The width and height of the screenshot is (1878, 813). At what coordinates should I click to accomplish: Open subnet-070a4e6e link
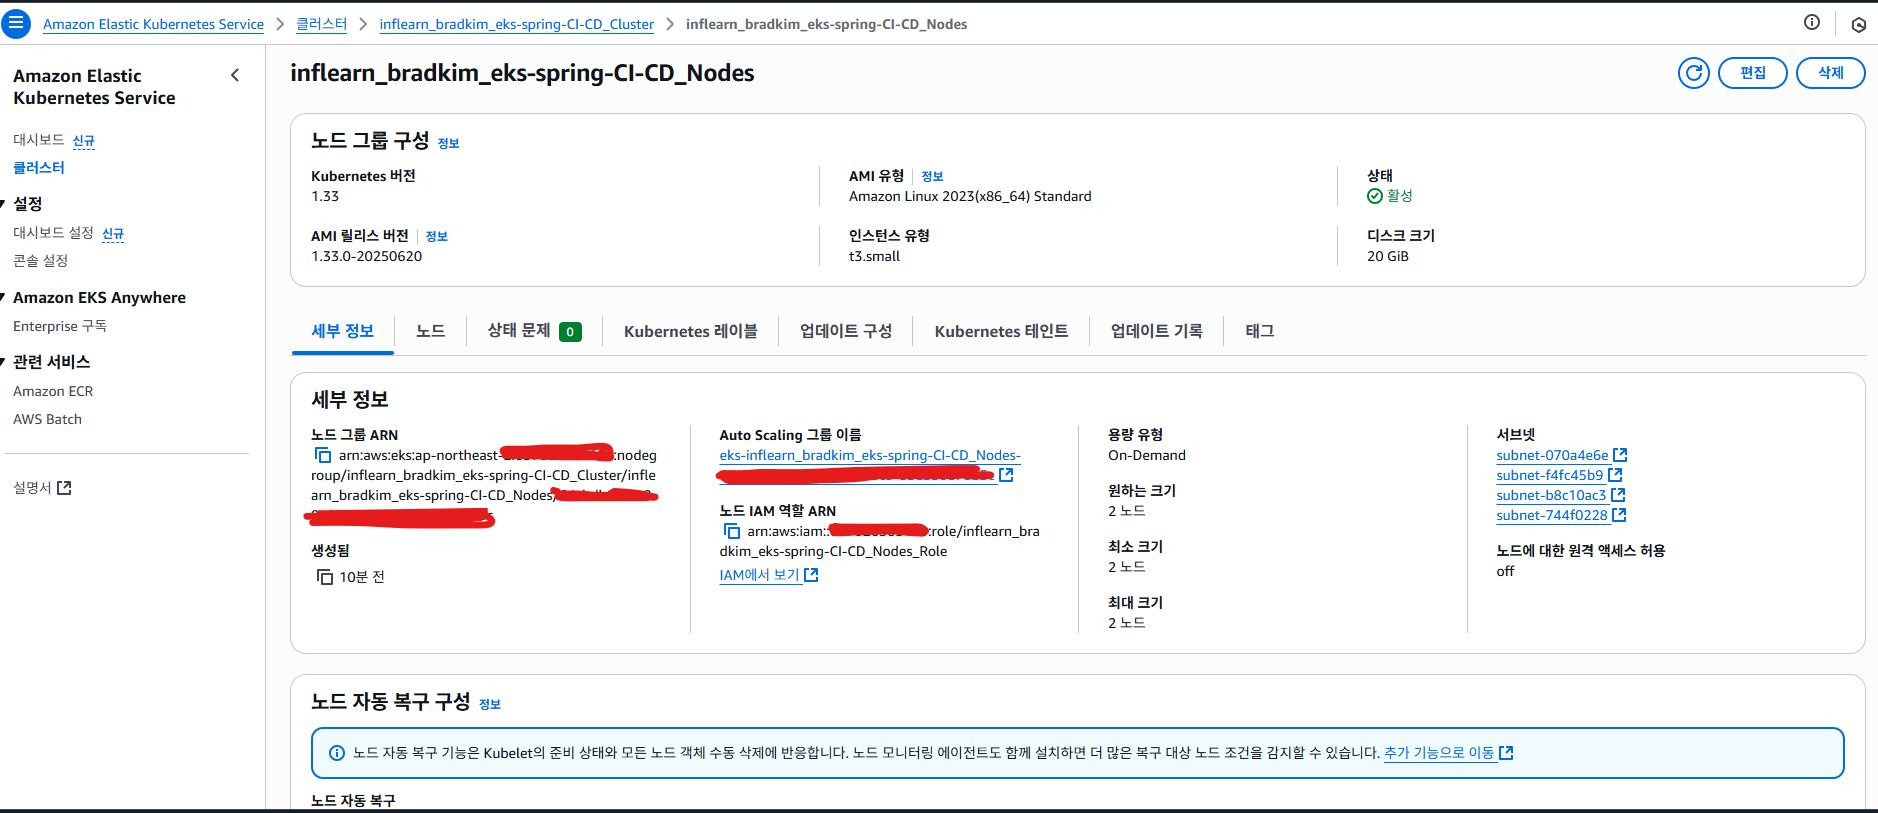point(1552,455)
